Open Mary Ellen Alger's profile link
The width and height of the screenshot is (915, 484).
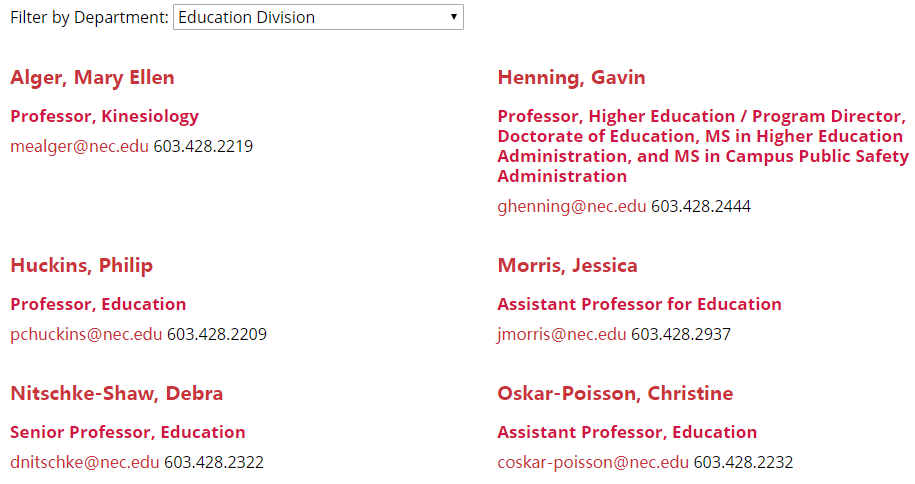coord(92,78)
